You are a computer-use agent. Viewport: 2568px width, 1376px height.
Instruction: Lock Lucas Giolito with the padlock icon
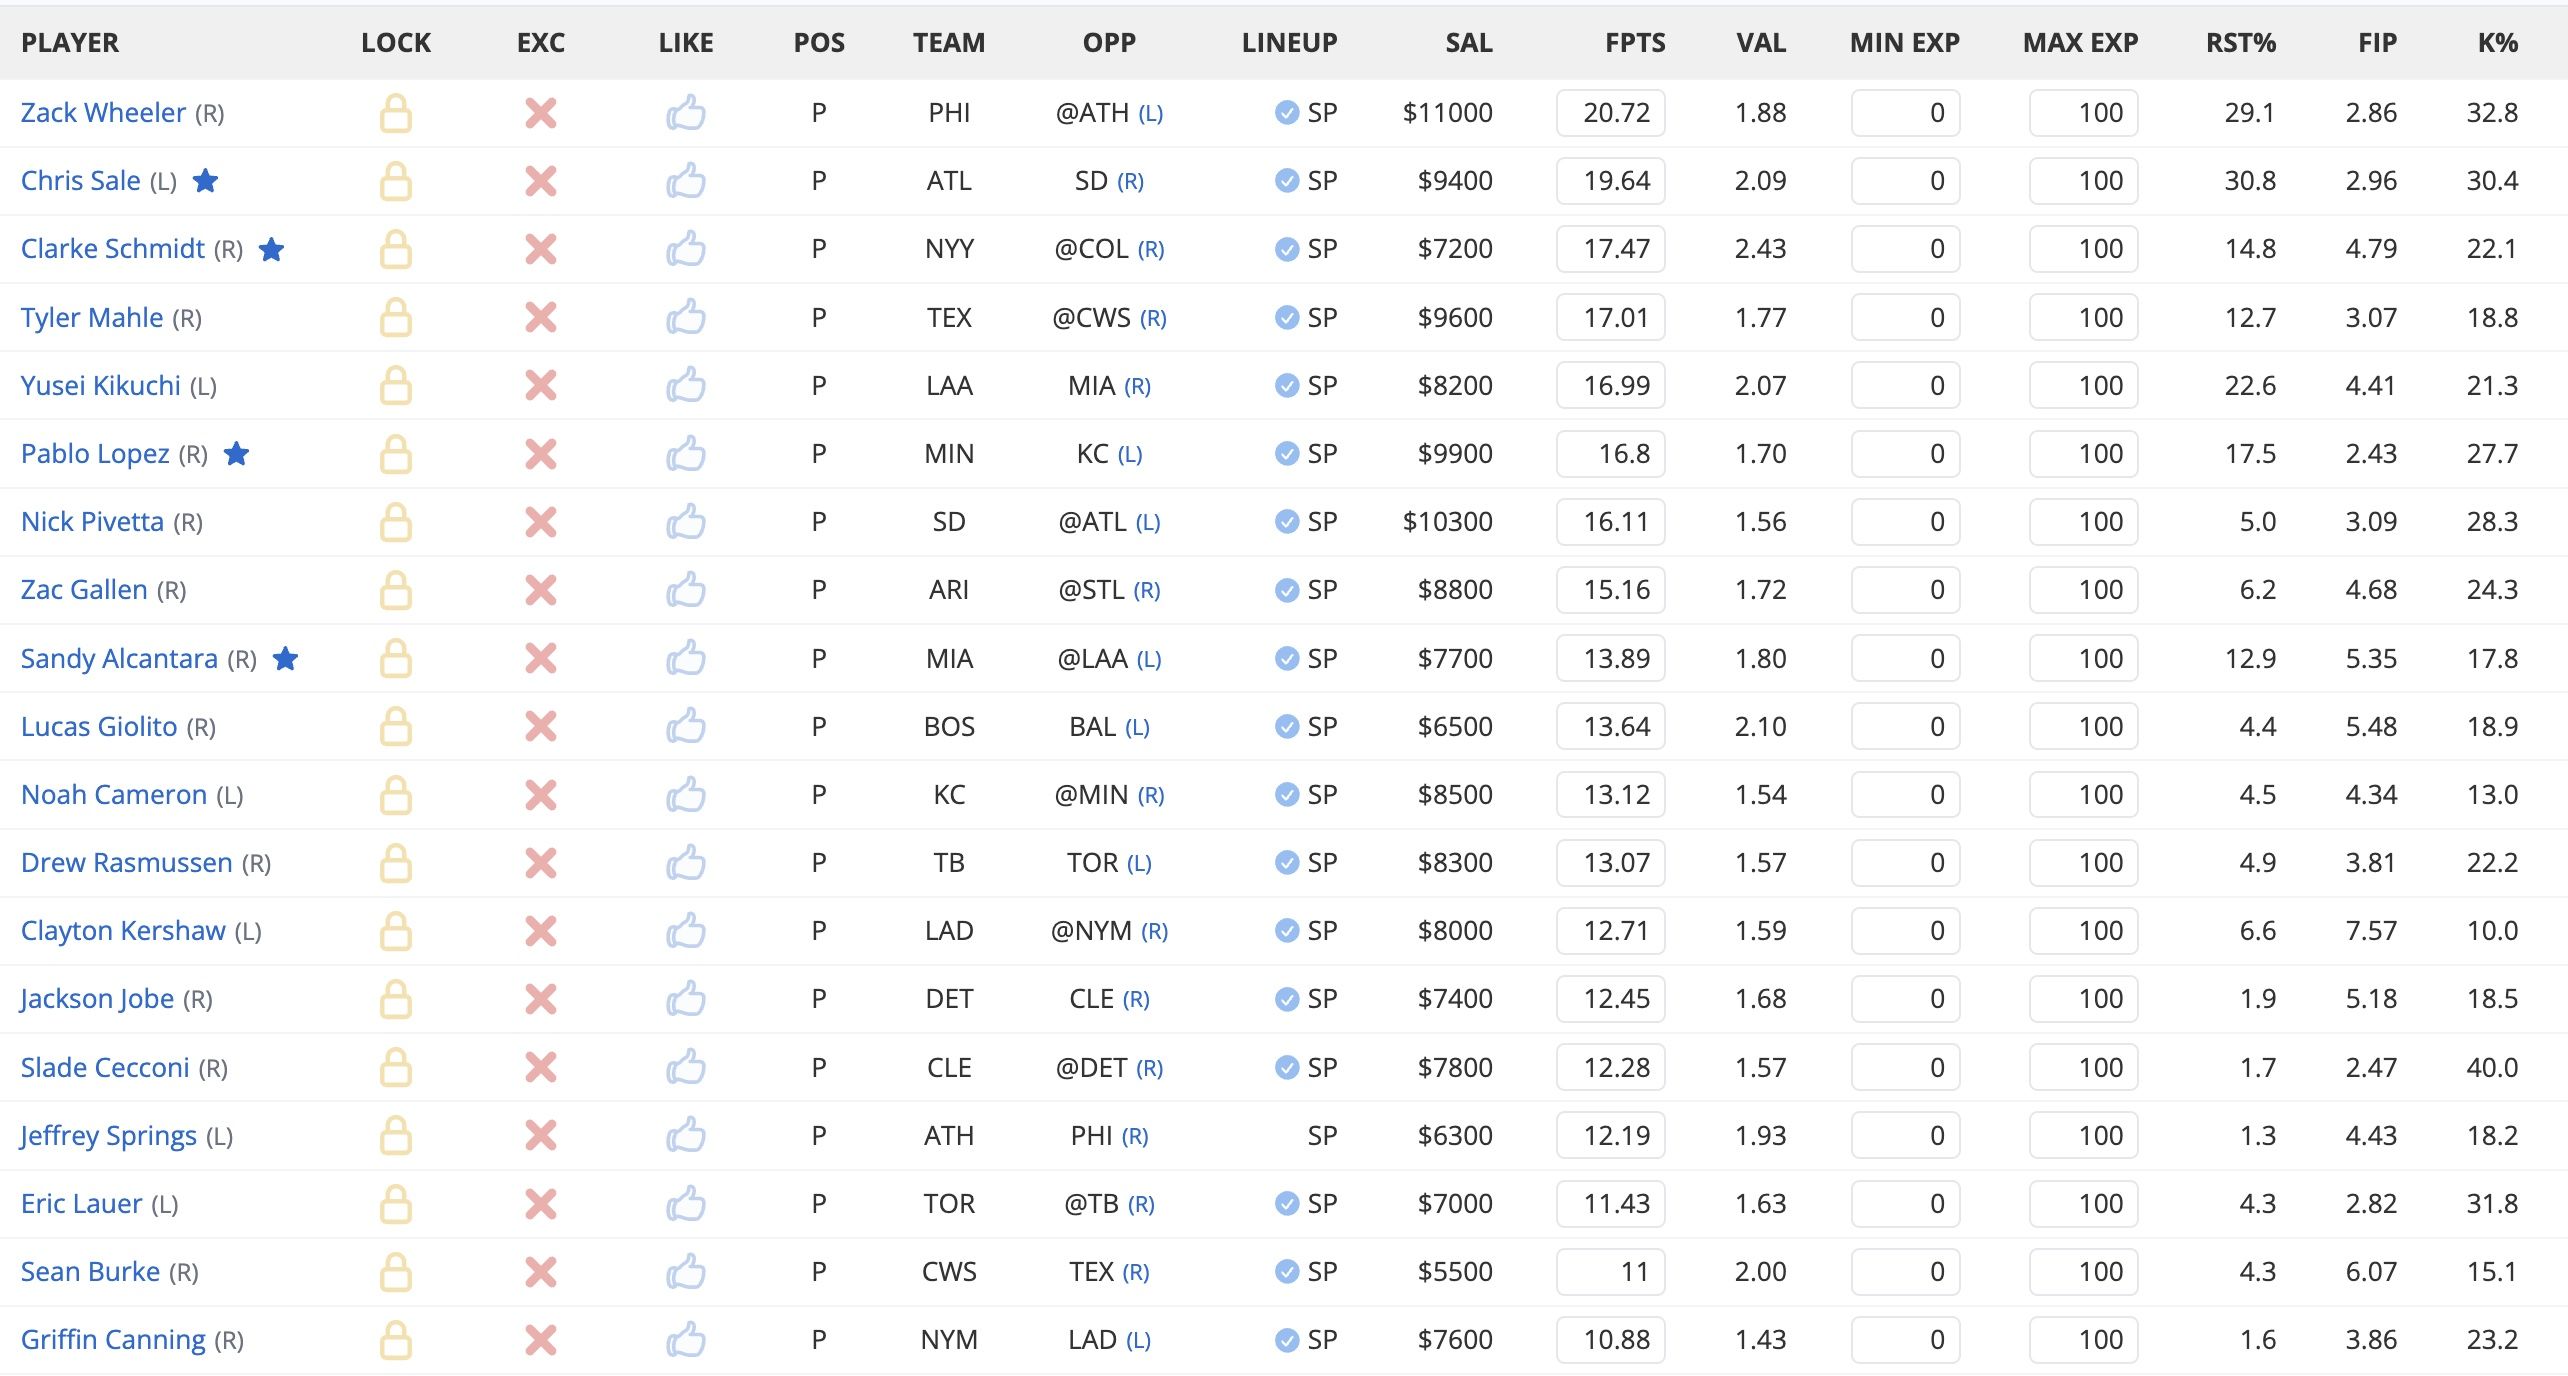pyautogui.click(x=396, y=727)
